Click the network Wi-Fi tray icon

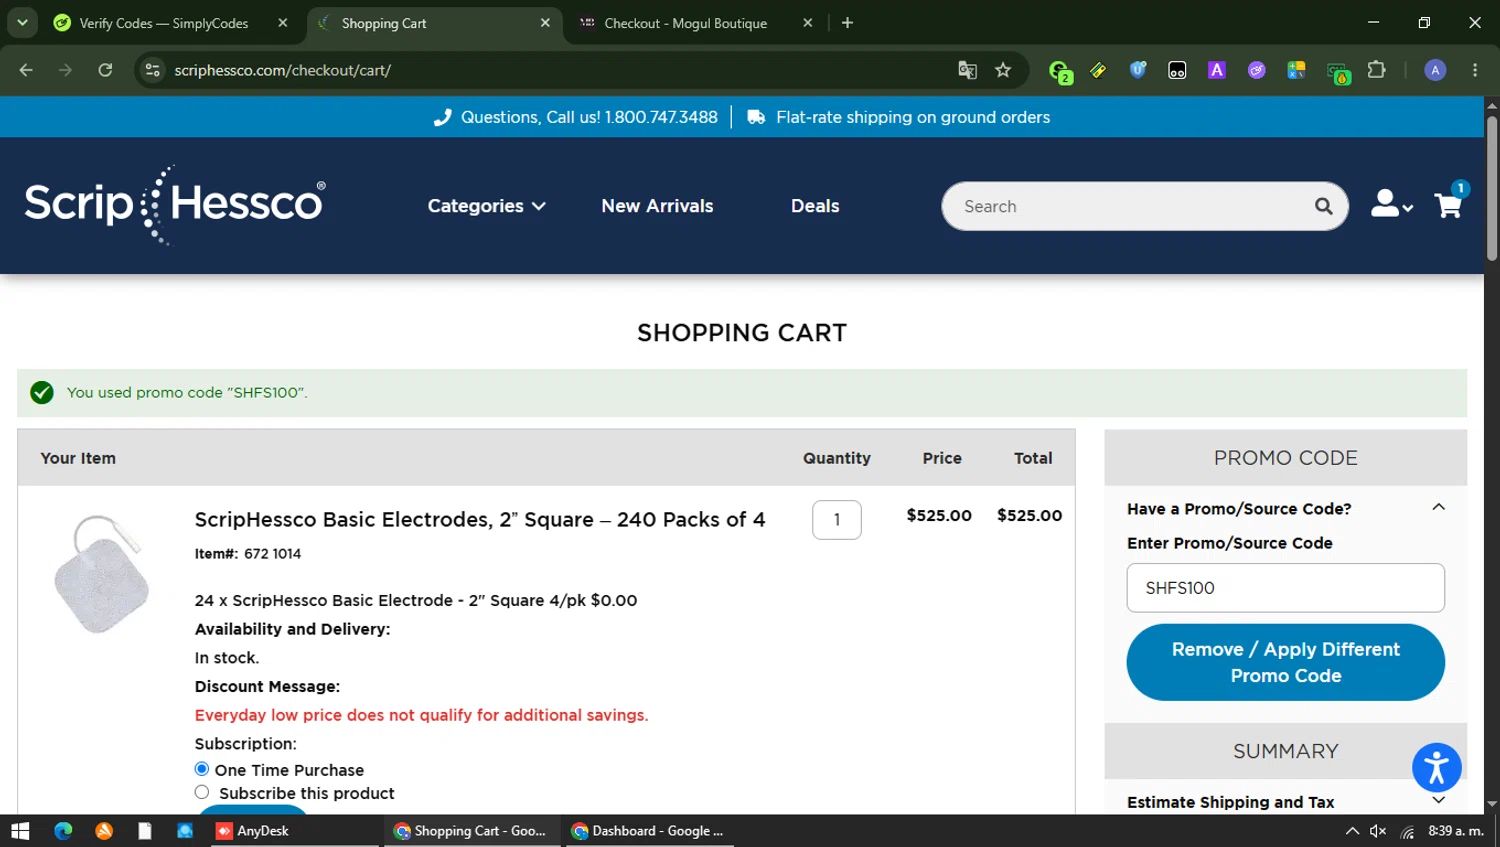[1407, 831]
